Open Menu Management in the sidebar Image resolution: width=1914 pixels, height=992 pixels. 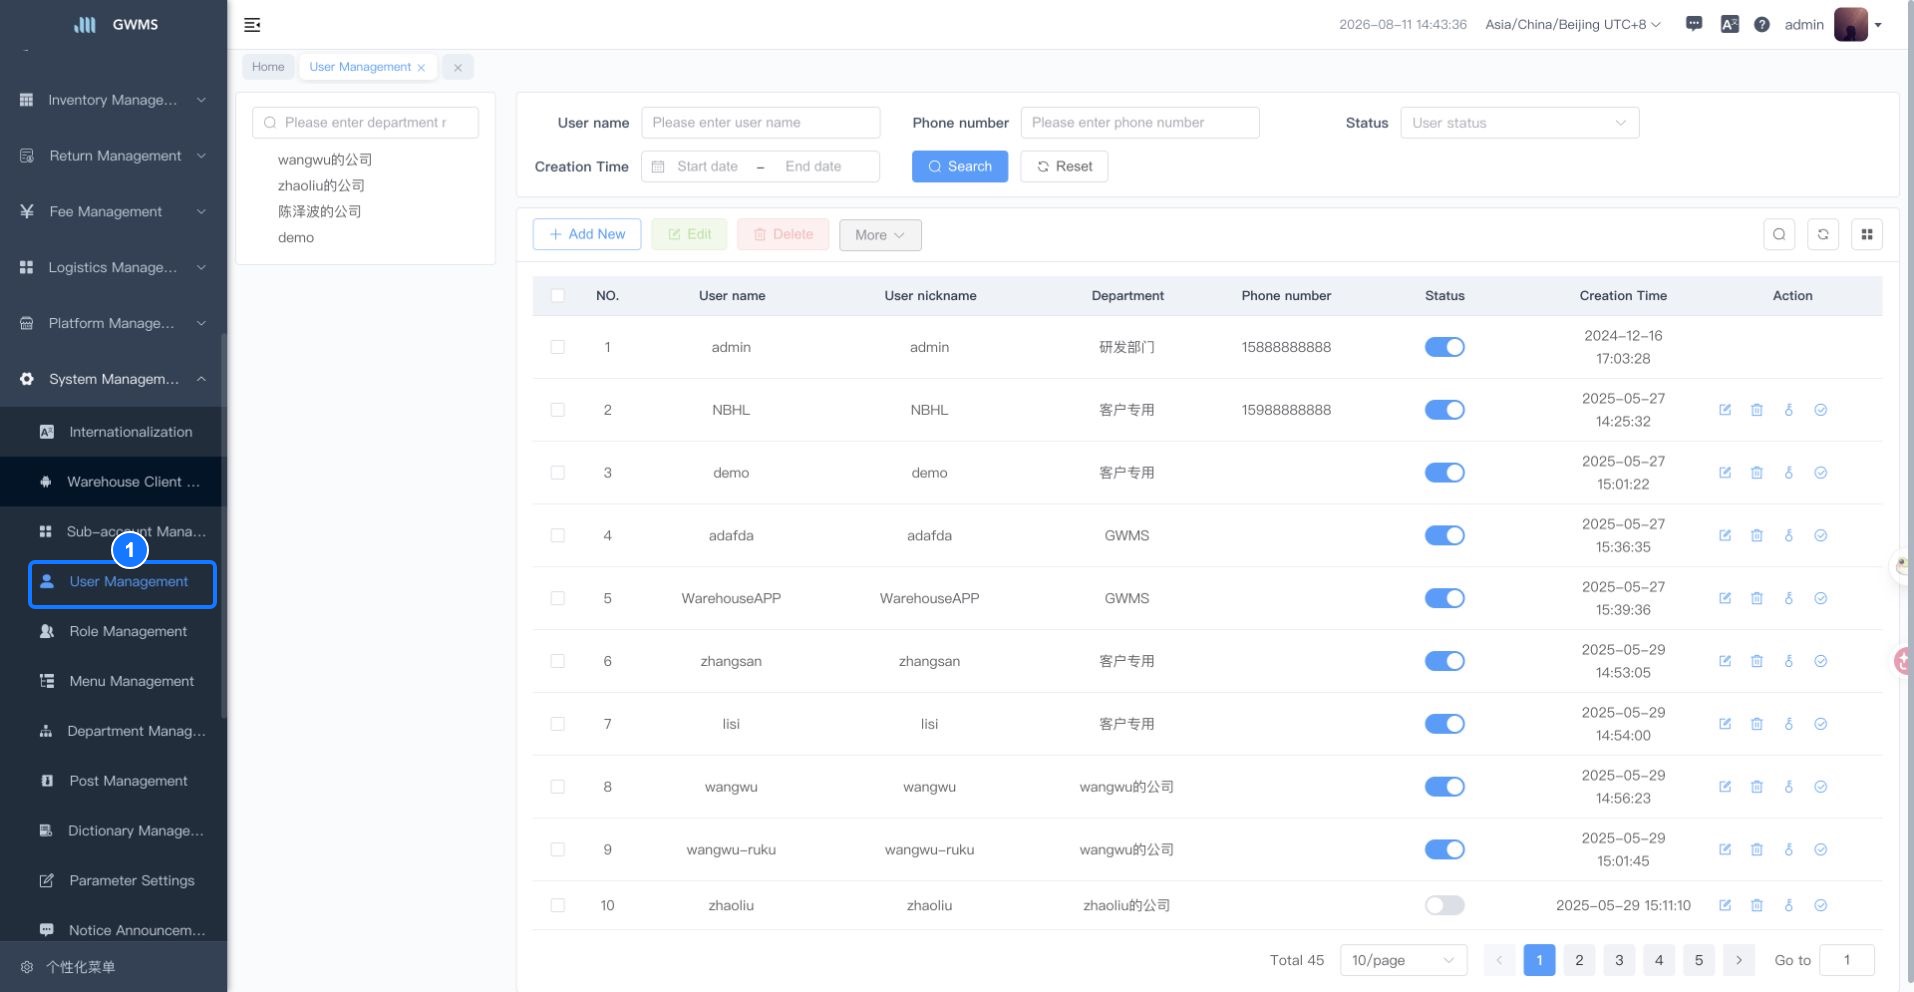pos(113,682)
